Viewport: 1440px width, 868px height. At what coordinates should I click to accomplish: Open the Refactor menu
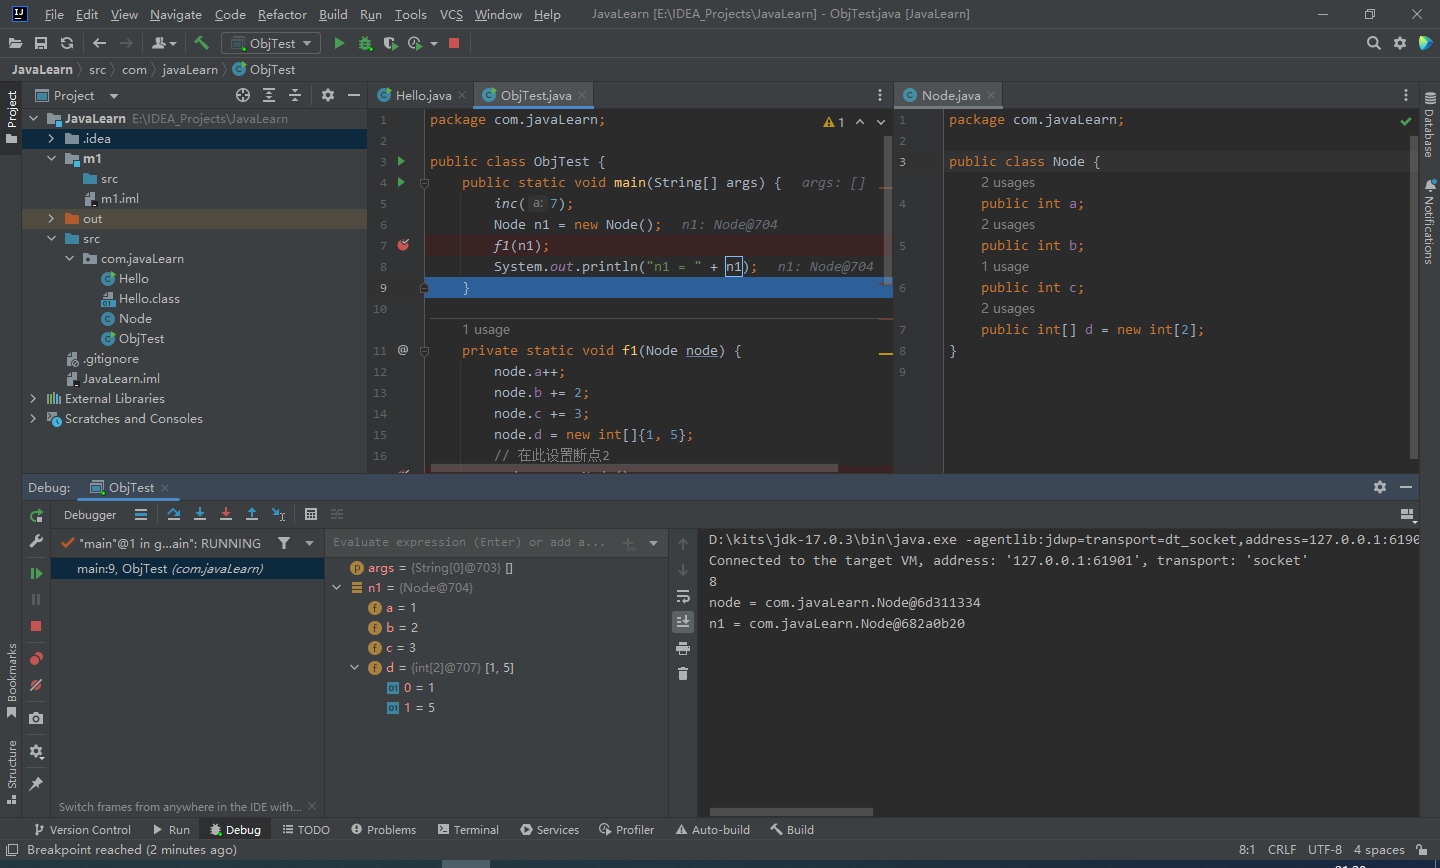(282, 14)
